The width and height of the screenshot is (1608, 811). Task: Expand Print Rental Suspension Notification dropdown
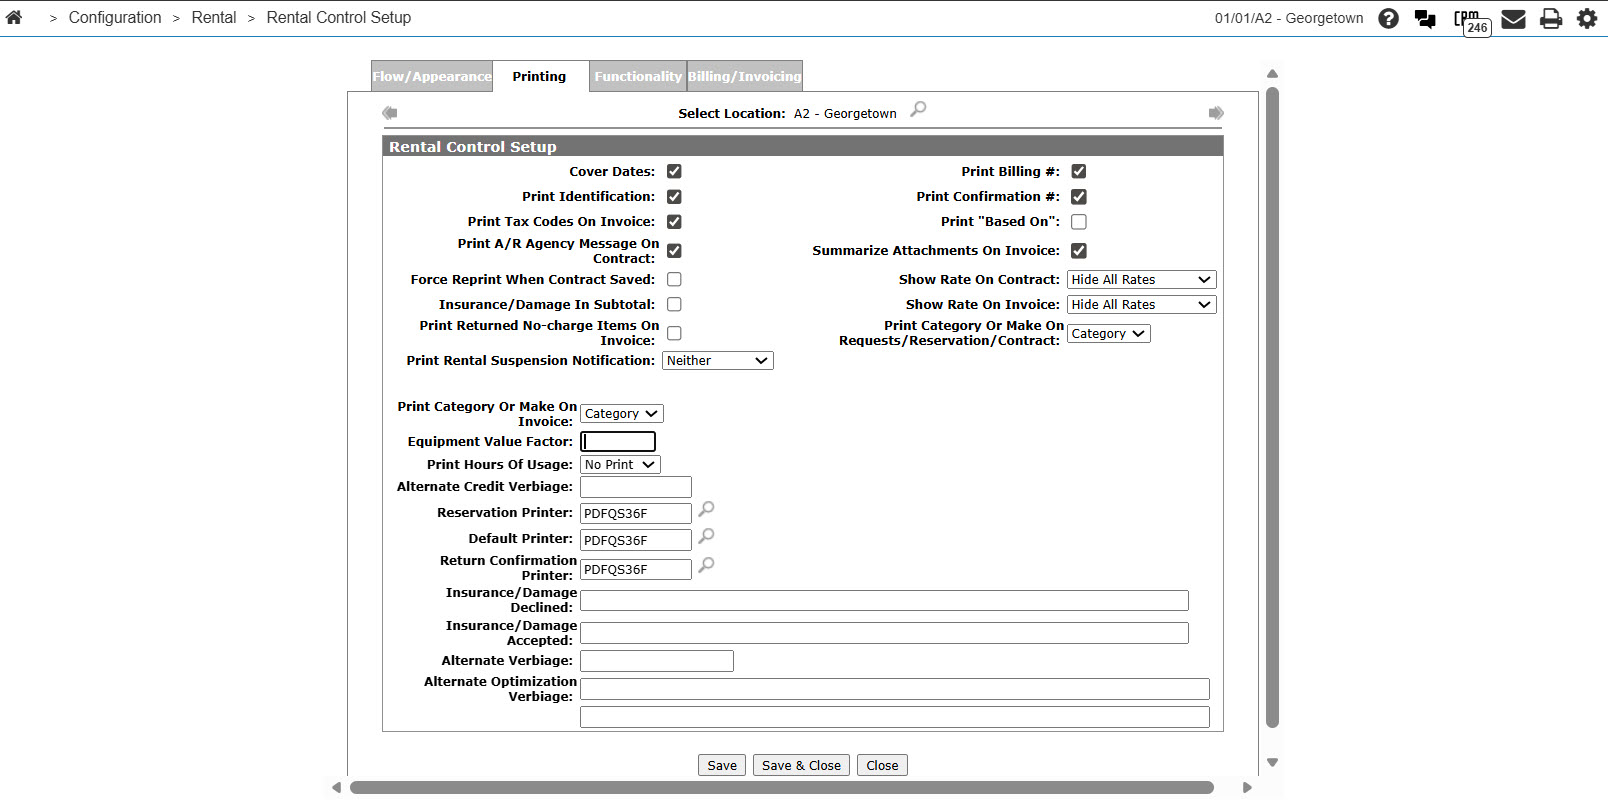point(717,361)
